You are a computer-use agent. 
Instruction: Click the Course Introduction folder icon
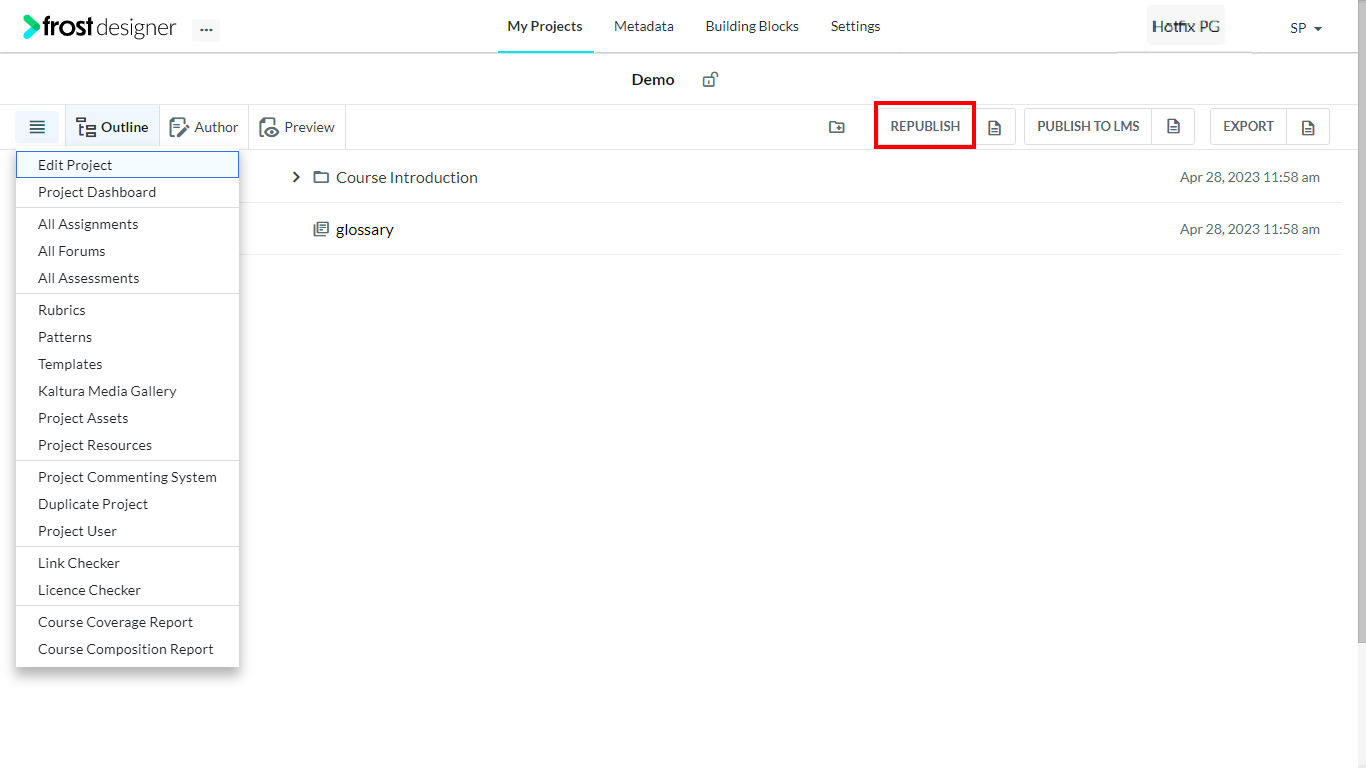click(x=321, y=177)
